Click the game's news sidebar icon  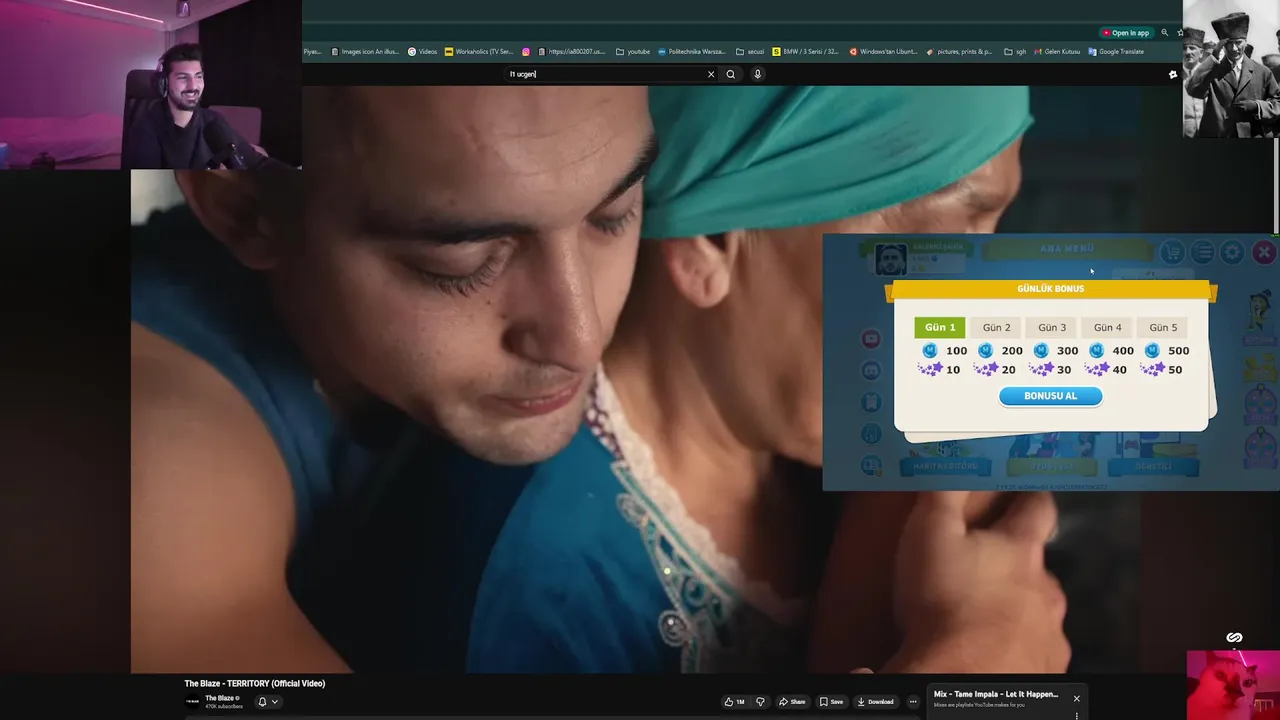(x=871, y=465)
